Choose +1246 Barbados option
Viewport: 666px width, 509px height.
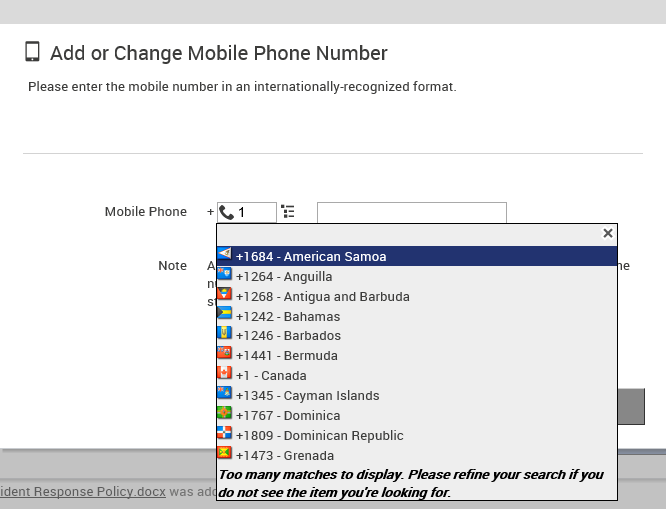[417, 336]
